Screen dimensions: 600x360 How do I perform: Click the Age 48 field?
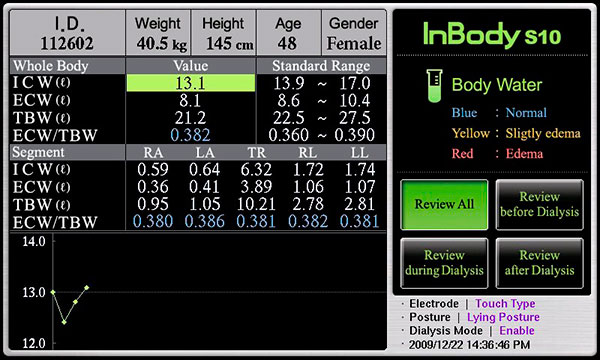tap(289, 33)
